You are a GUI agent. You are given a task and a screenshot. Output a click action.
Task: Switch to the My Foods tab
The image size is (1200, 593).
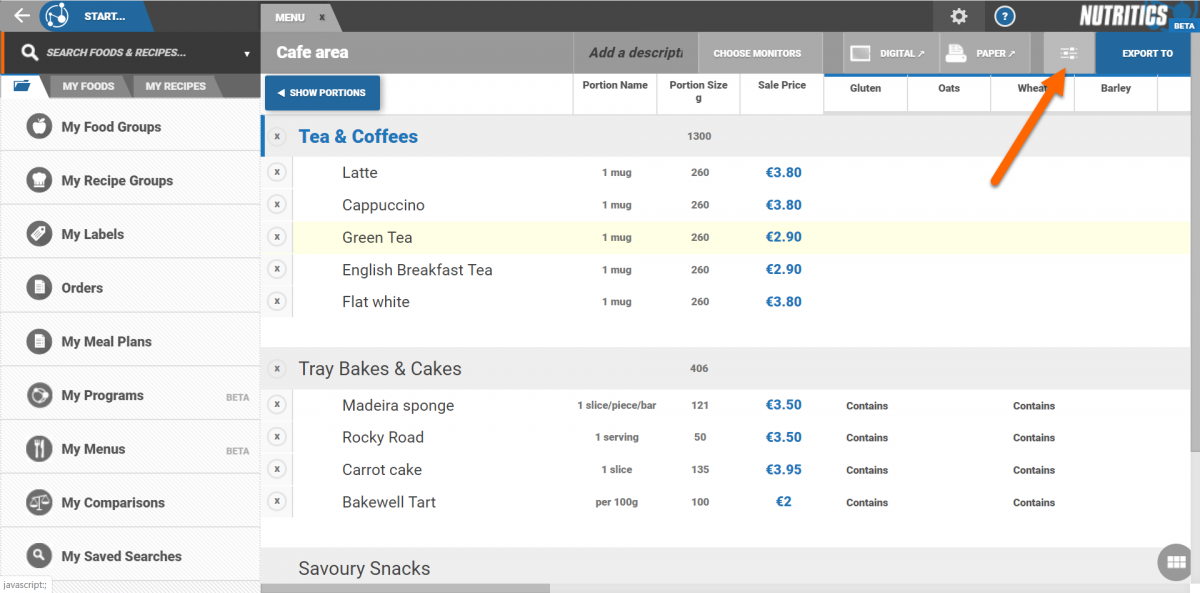[x=88, y=86]
